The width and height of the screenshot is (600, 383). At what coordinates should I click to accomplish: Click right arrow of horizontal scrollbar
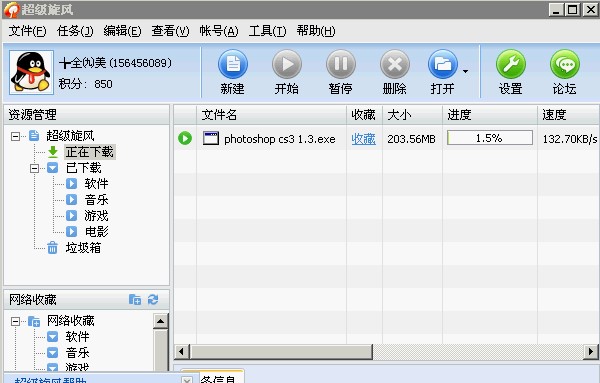tap(591, 351)
